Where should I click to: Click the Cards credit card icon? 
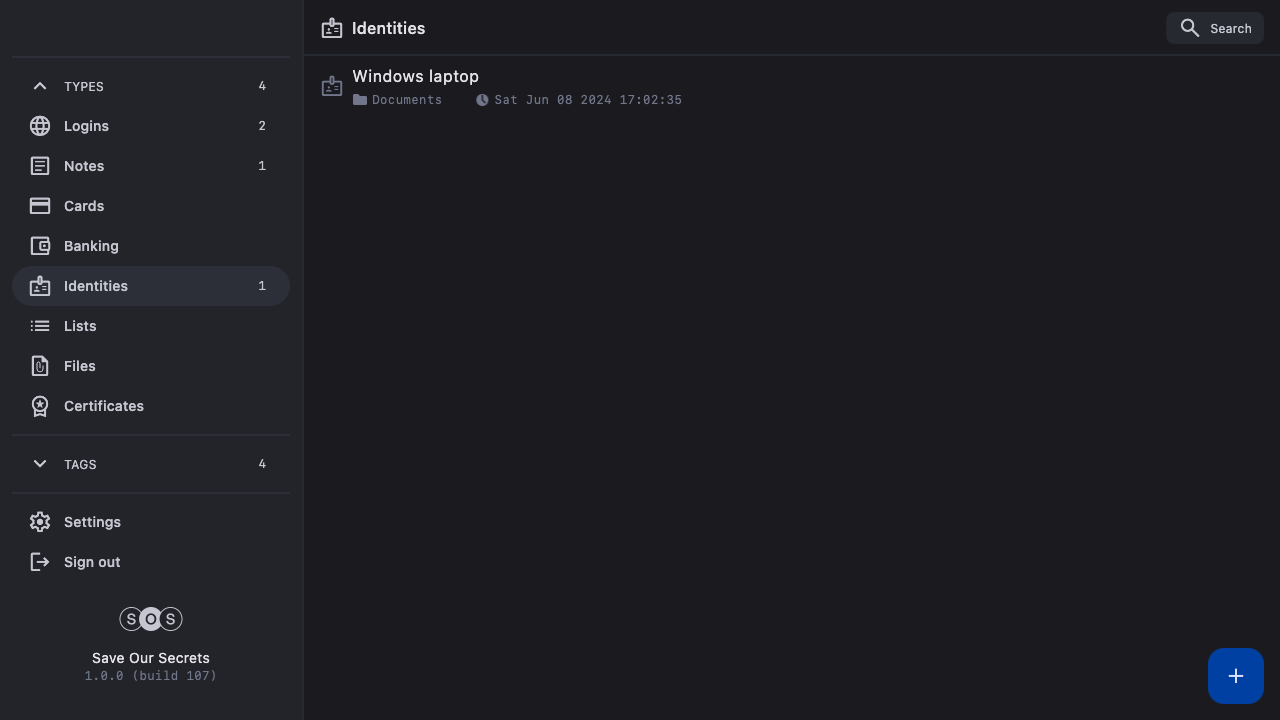40,206
